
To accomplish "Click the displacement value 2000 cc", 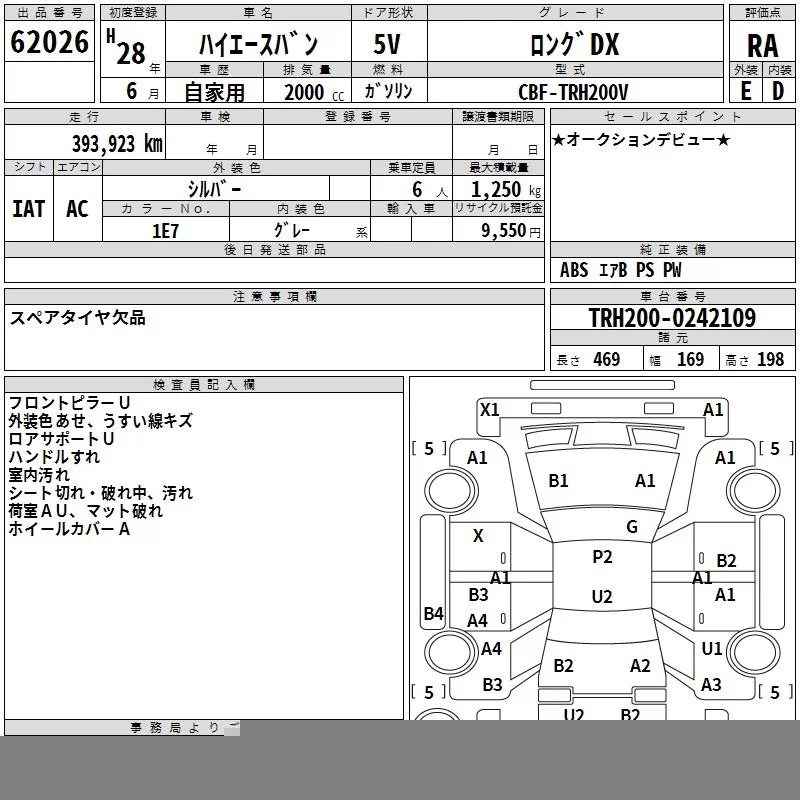I will click(314, 92).
